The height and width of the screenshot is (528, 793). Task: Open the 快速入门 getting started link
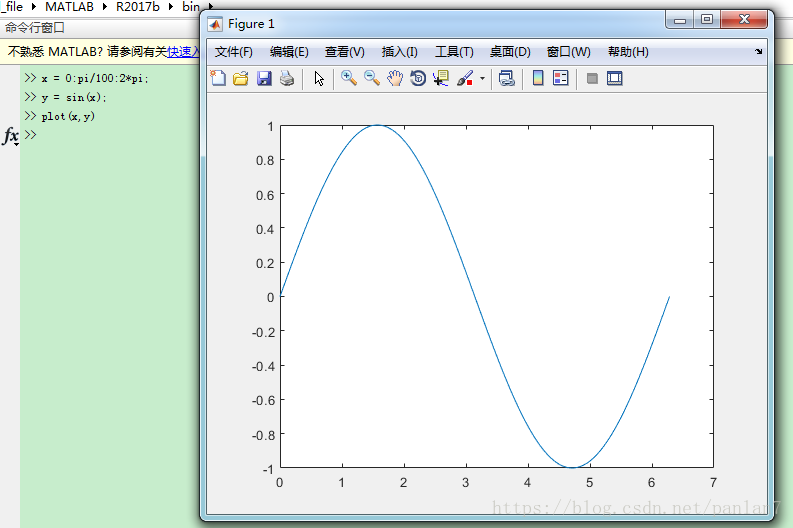coord(183,51)
